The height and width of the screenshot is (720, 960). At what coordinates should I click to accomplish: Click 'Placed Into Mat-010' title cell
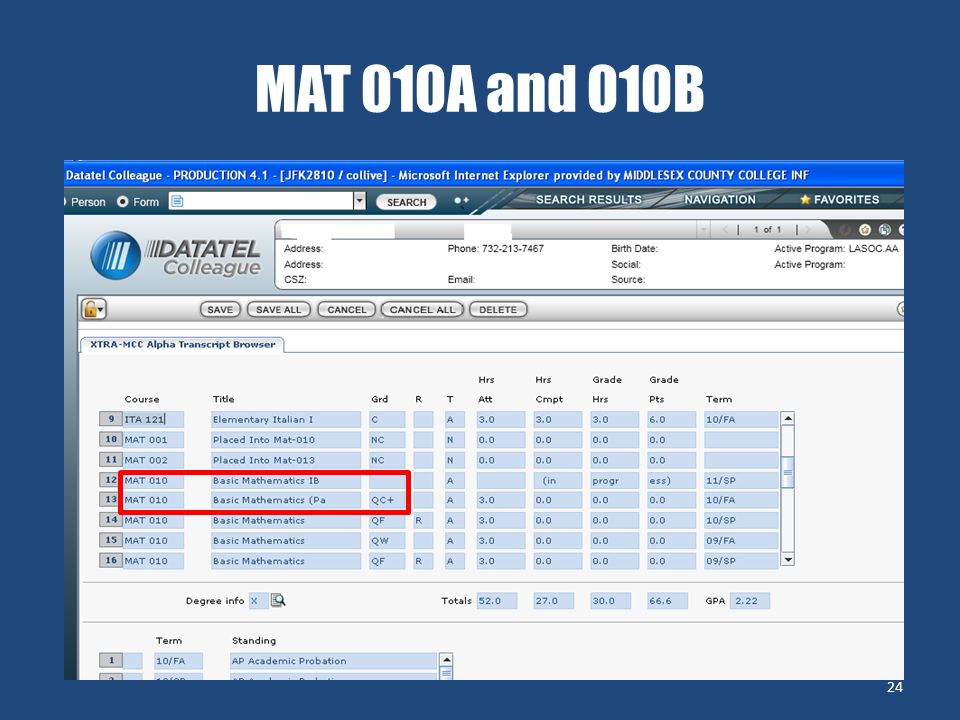285,440
